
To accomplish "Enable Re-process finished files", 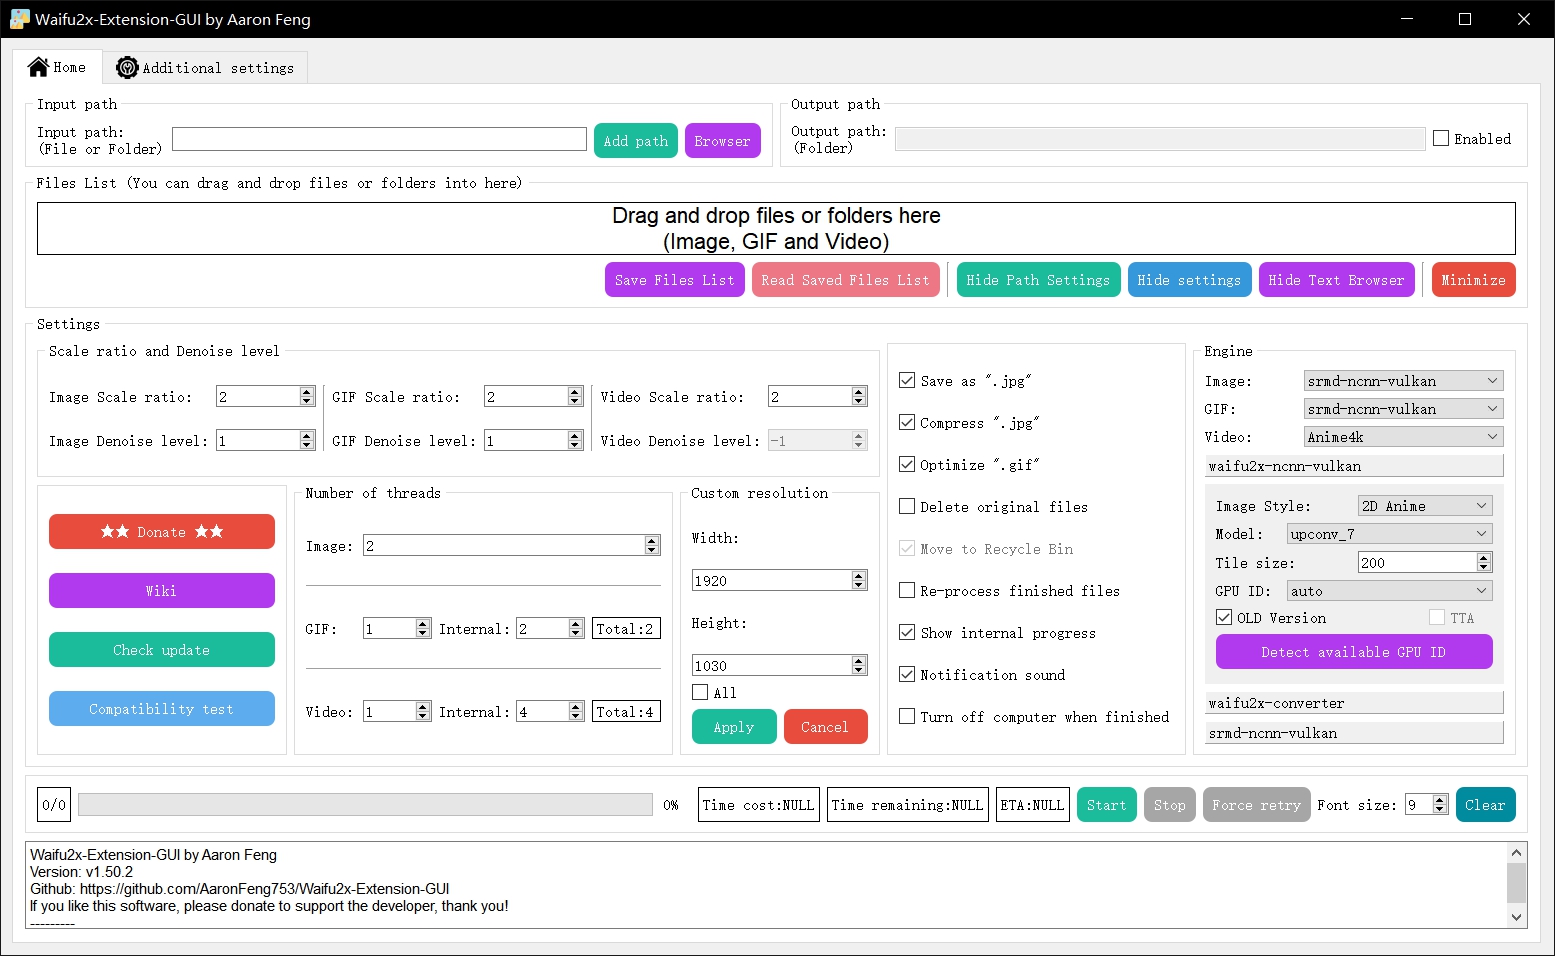I will click(x=907, y=590).
